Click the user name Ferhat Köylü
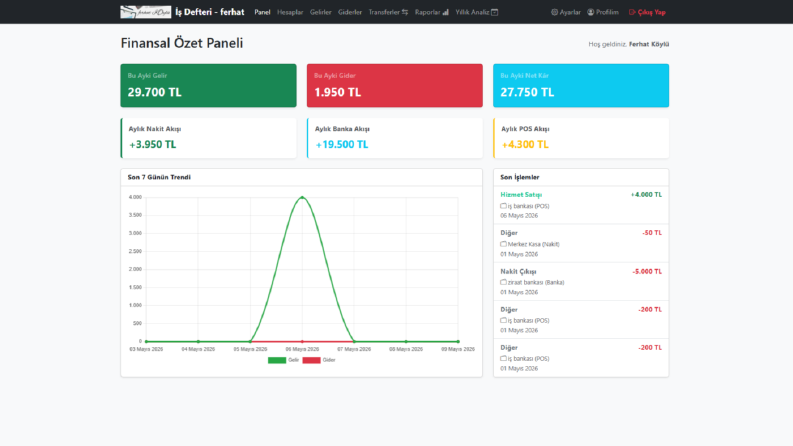 click(x=649, y=44)
